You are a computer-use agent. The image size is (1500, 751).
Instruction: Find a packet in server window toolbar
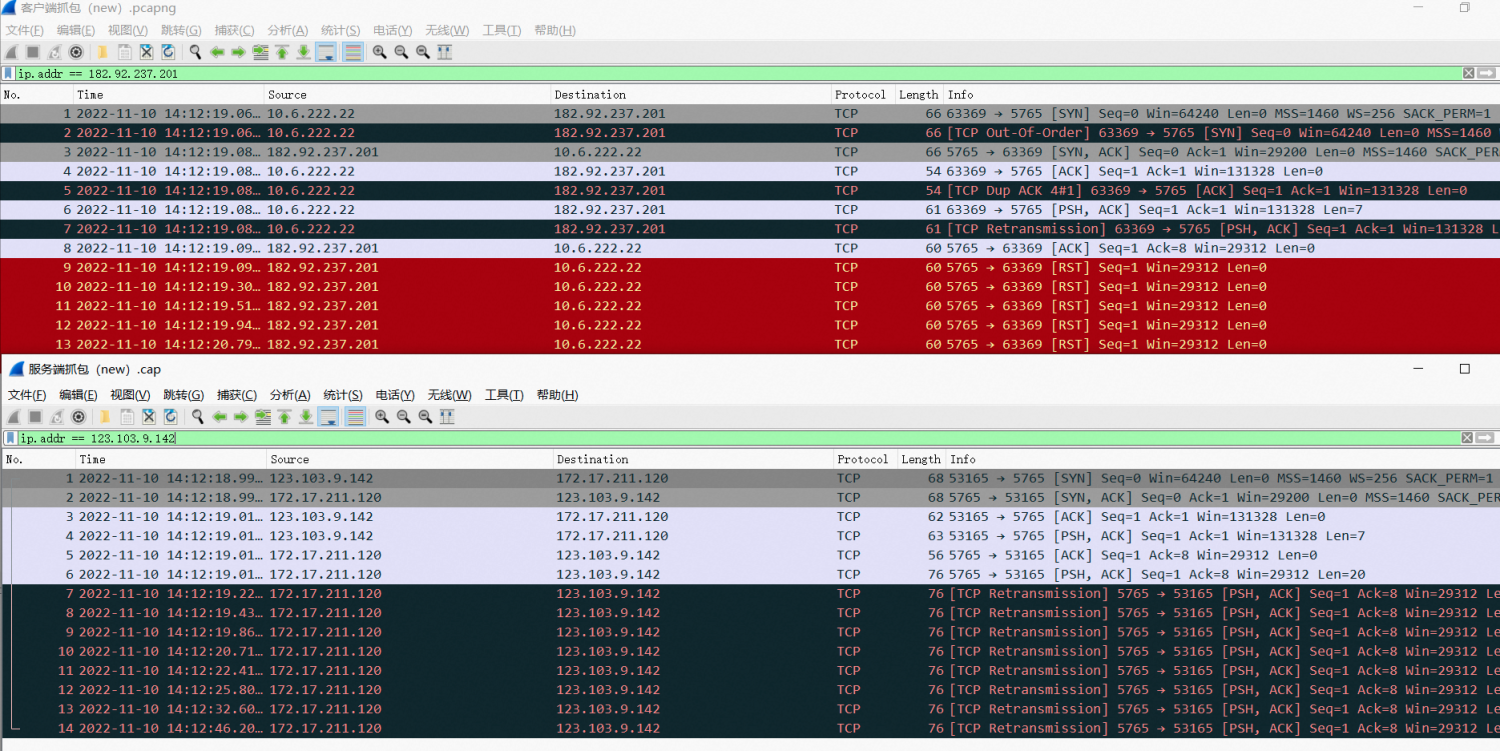(197, 417)
